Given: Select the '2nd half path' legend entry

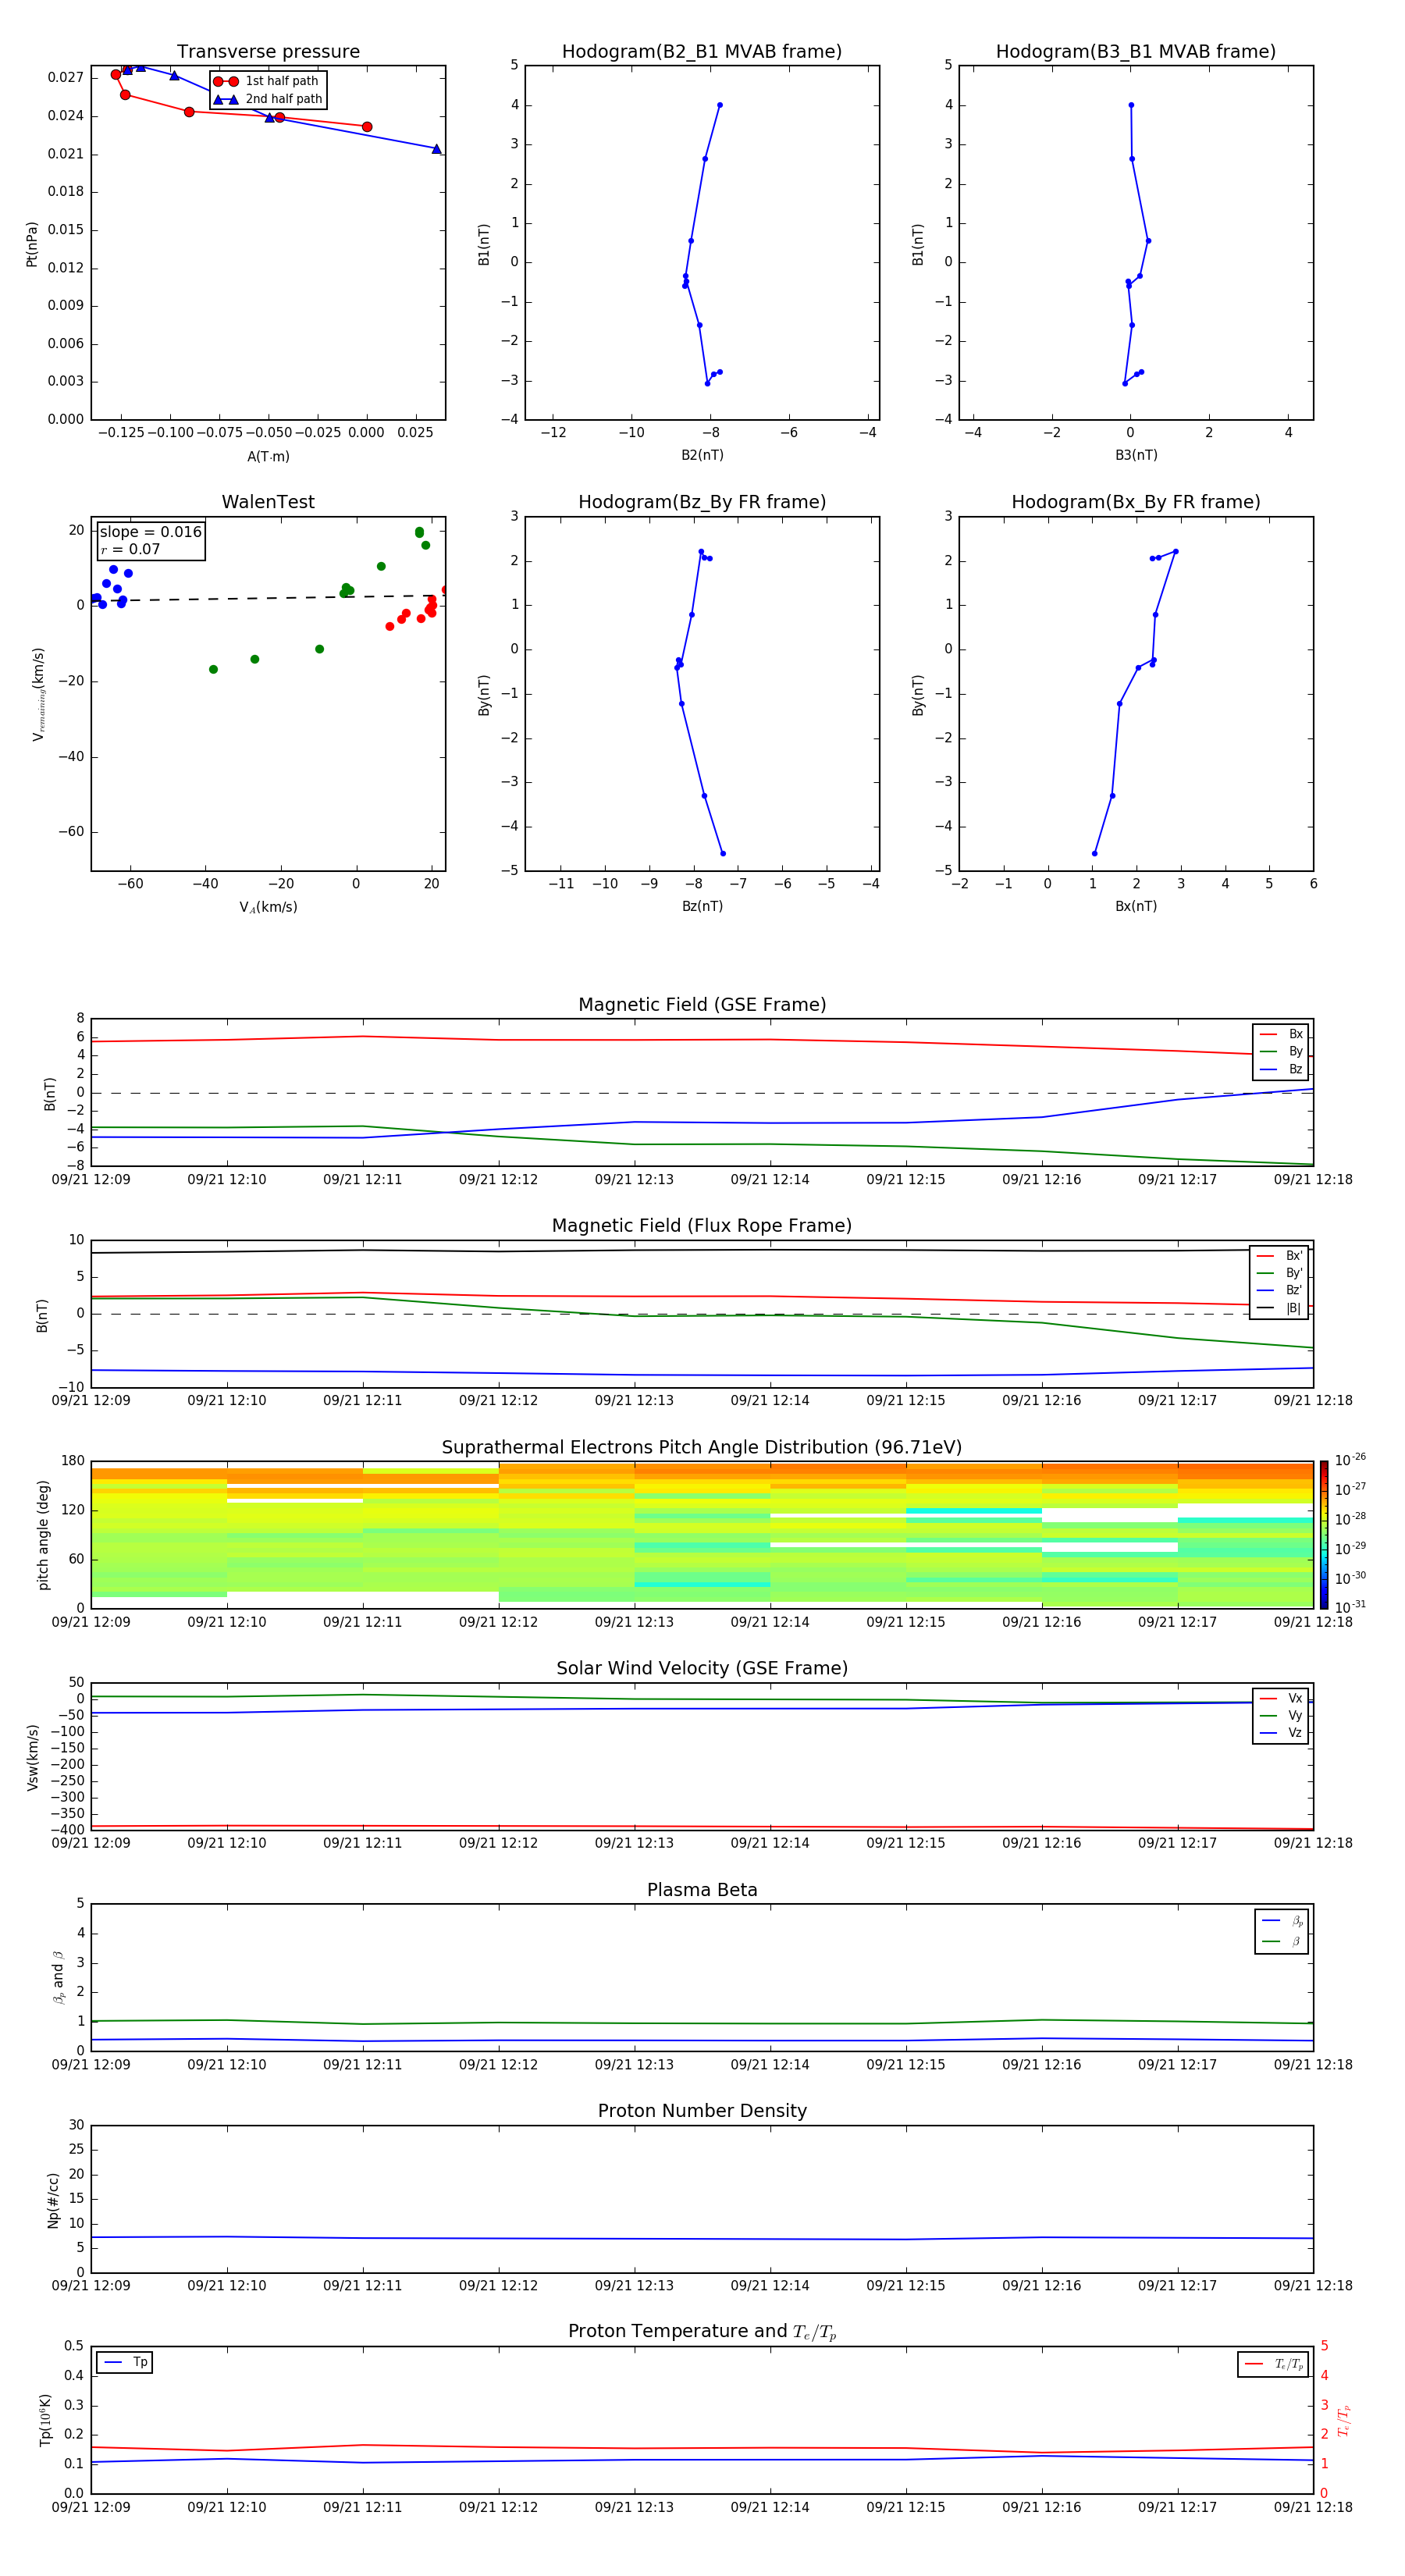Looking at the screenshot, I should 269,99.
